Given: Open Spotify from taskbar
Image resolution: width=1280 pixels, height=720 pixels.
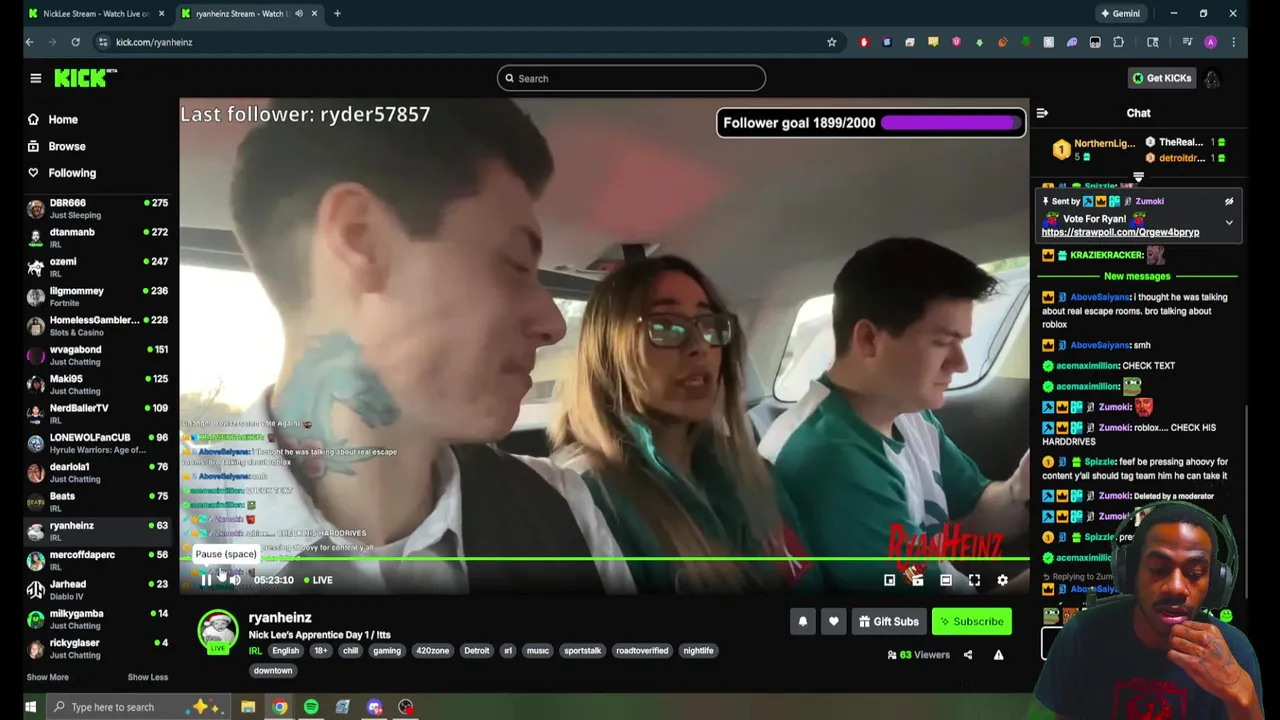Looking at the screenshot, I should 311,707.
